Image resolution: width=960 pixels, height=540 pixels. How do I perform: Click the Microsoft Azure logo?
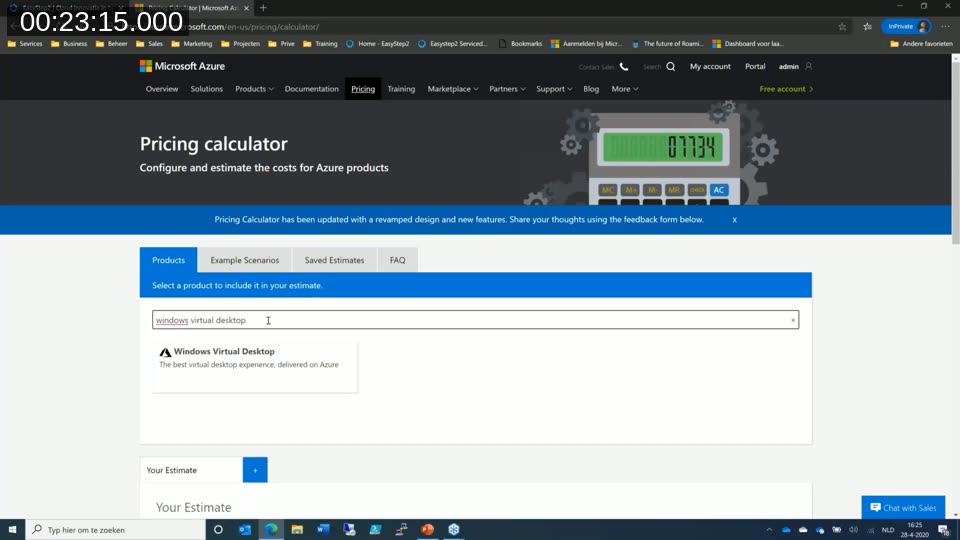[x=182, y=66]
